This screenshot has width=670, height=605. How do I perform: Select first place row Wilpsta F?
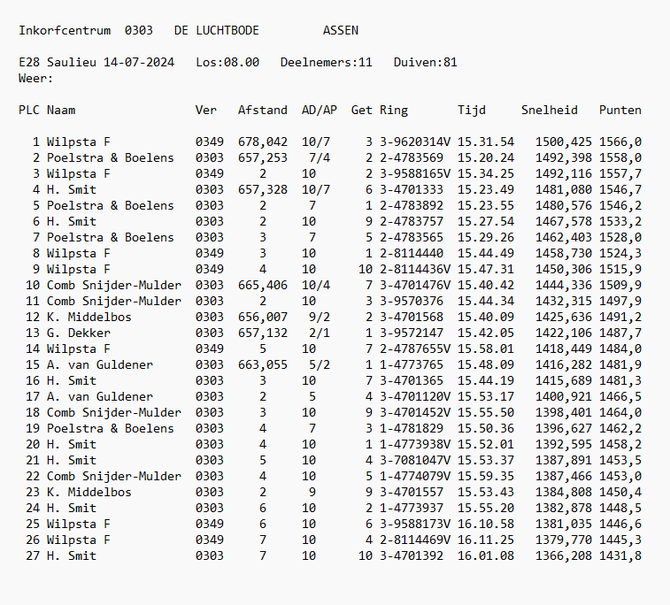point(330,142)
